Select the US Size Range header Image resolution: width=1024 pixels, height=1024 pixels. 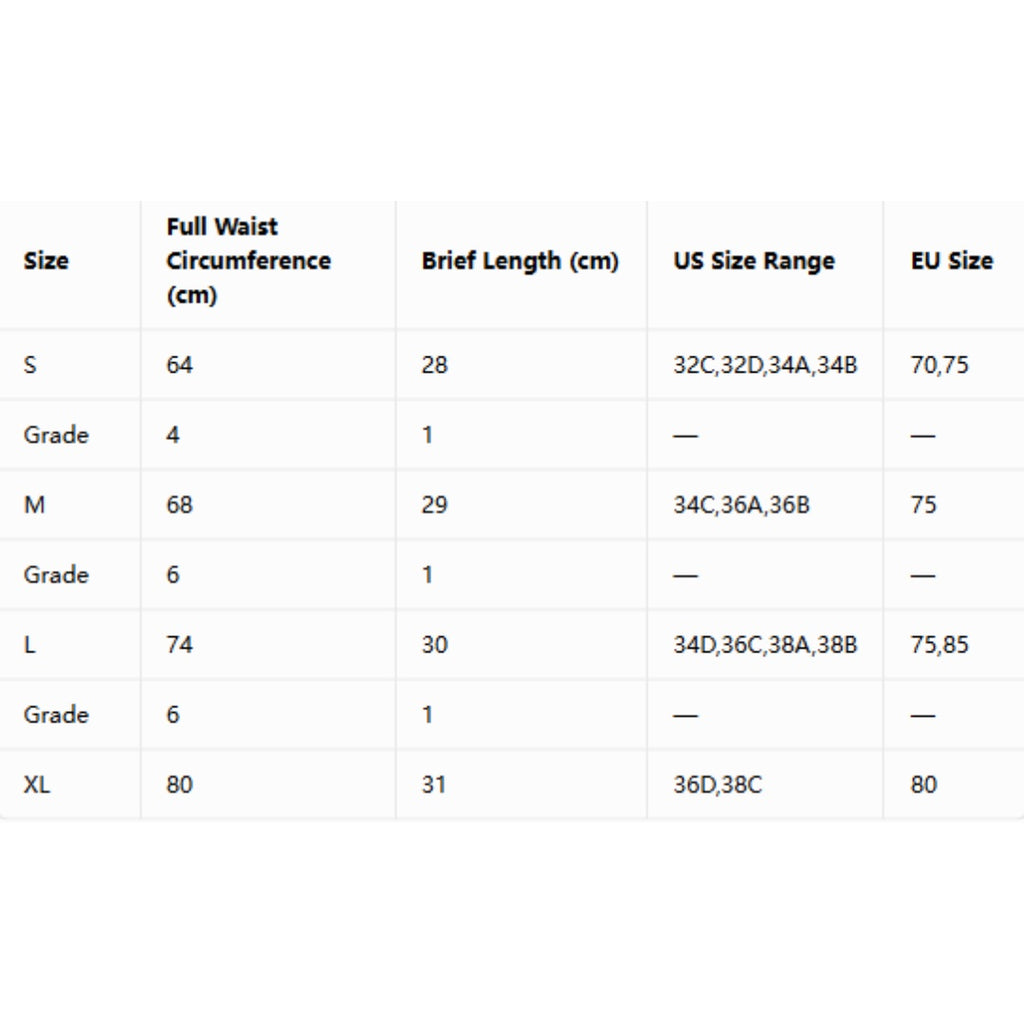point(754,261)
